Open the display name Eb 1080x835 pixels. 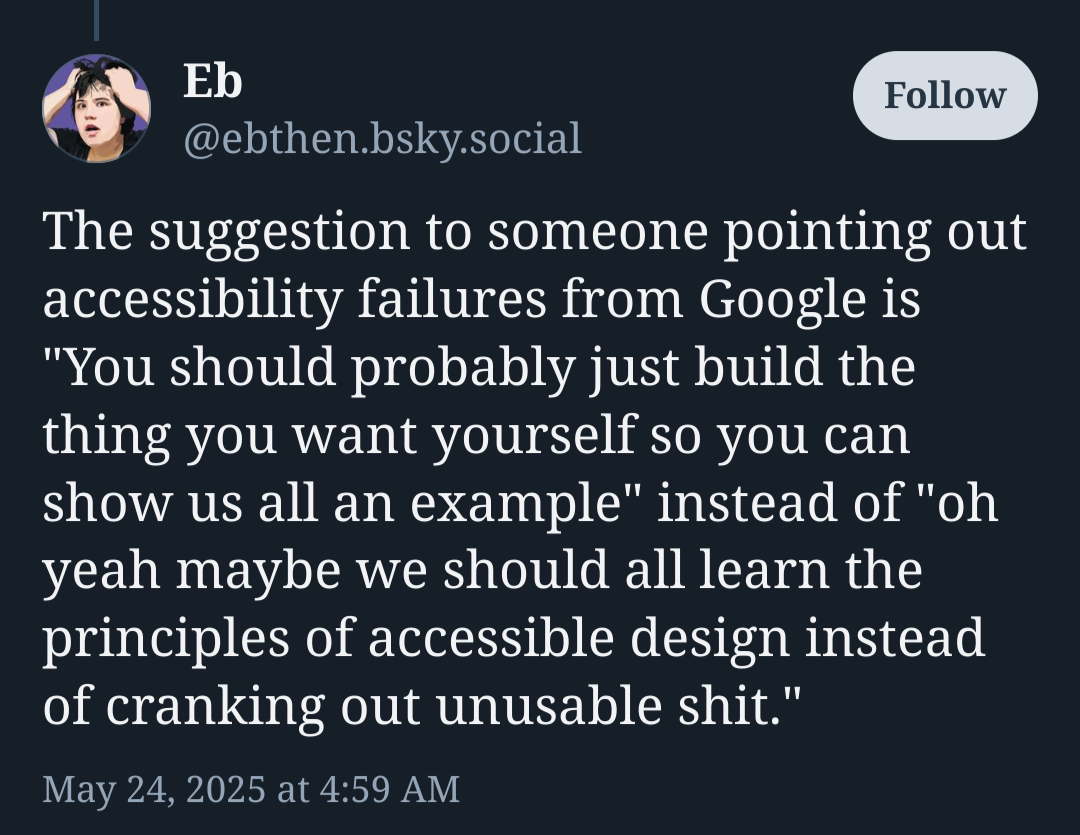tap(212, 81)
